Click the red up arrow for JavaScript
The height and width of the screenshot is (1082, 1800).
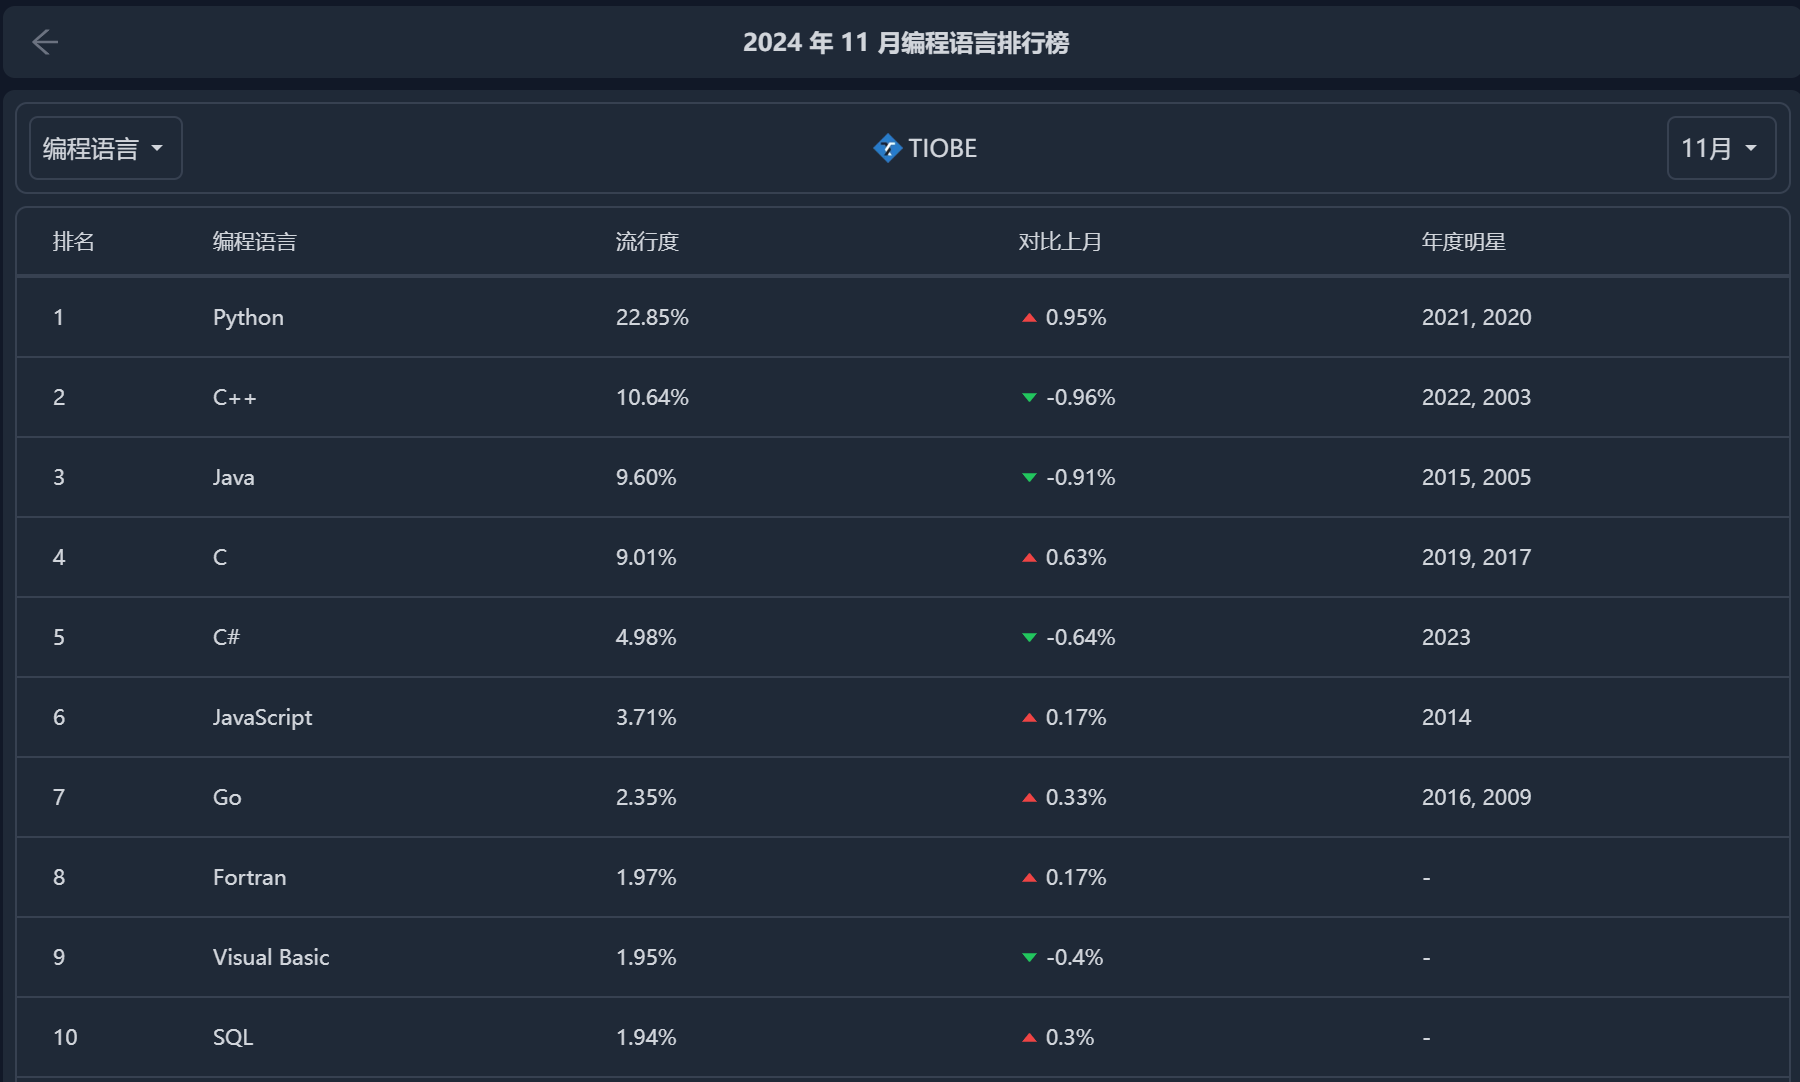click(1029, 718)
